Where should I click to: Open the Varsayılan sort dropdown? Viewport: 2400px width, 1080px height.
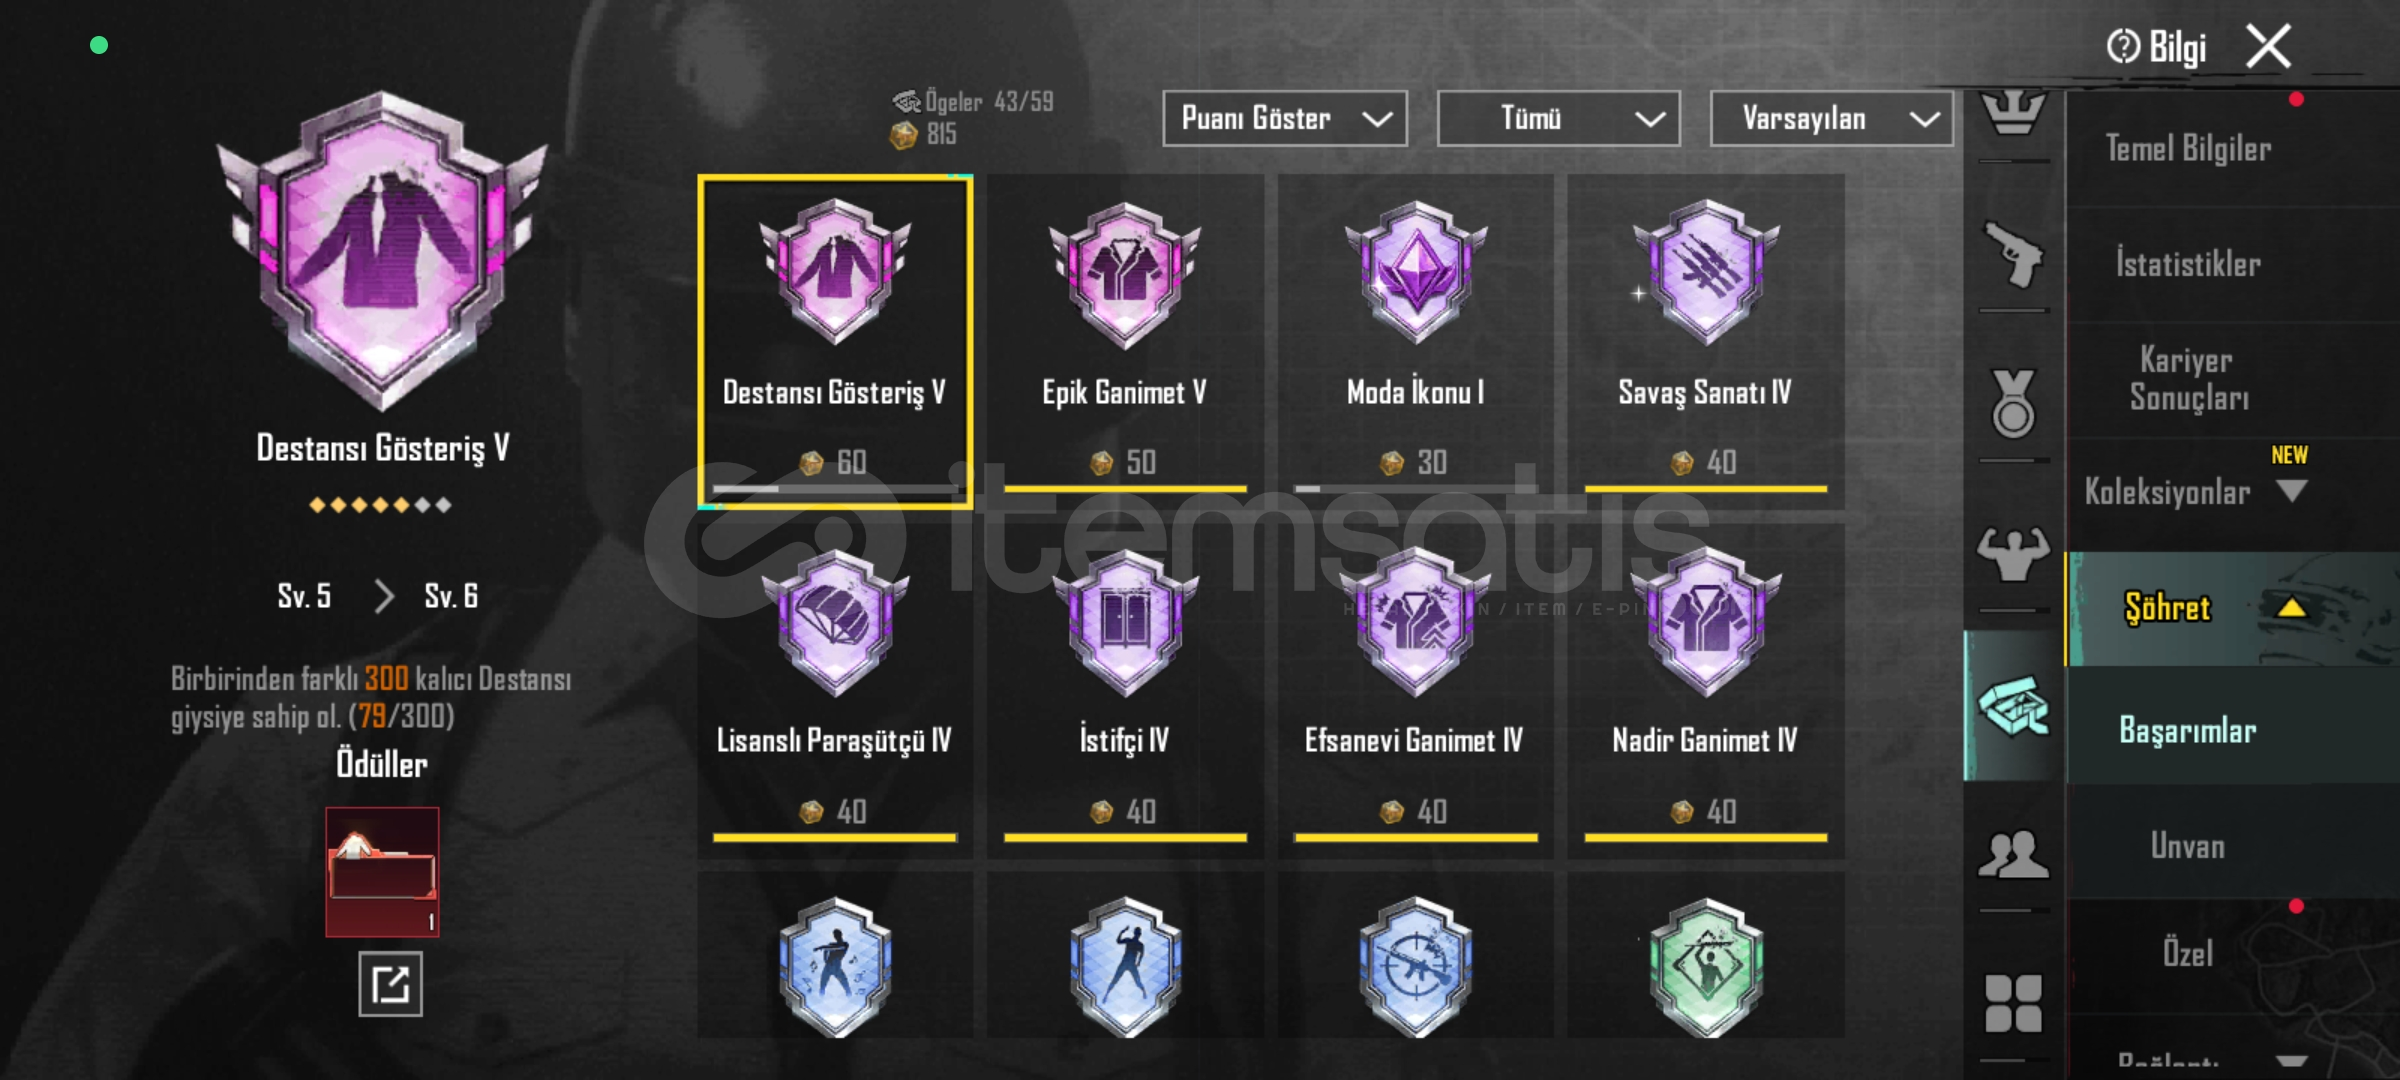click(x=1832, y=119)
